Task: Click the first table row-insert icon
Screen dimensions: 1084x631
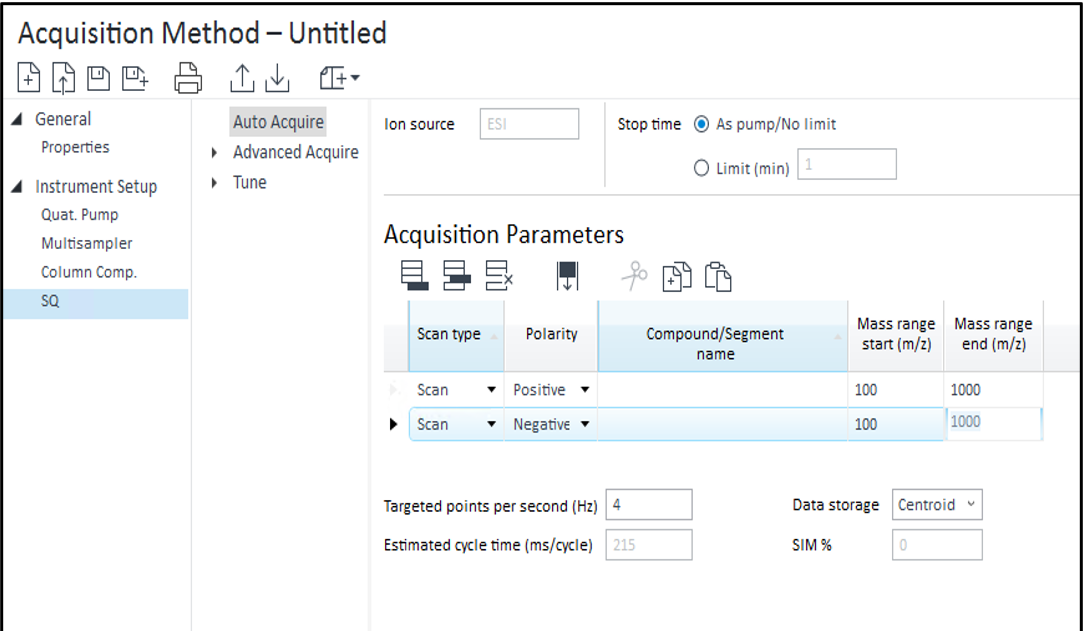Action: [414, 276]
